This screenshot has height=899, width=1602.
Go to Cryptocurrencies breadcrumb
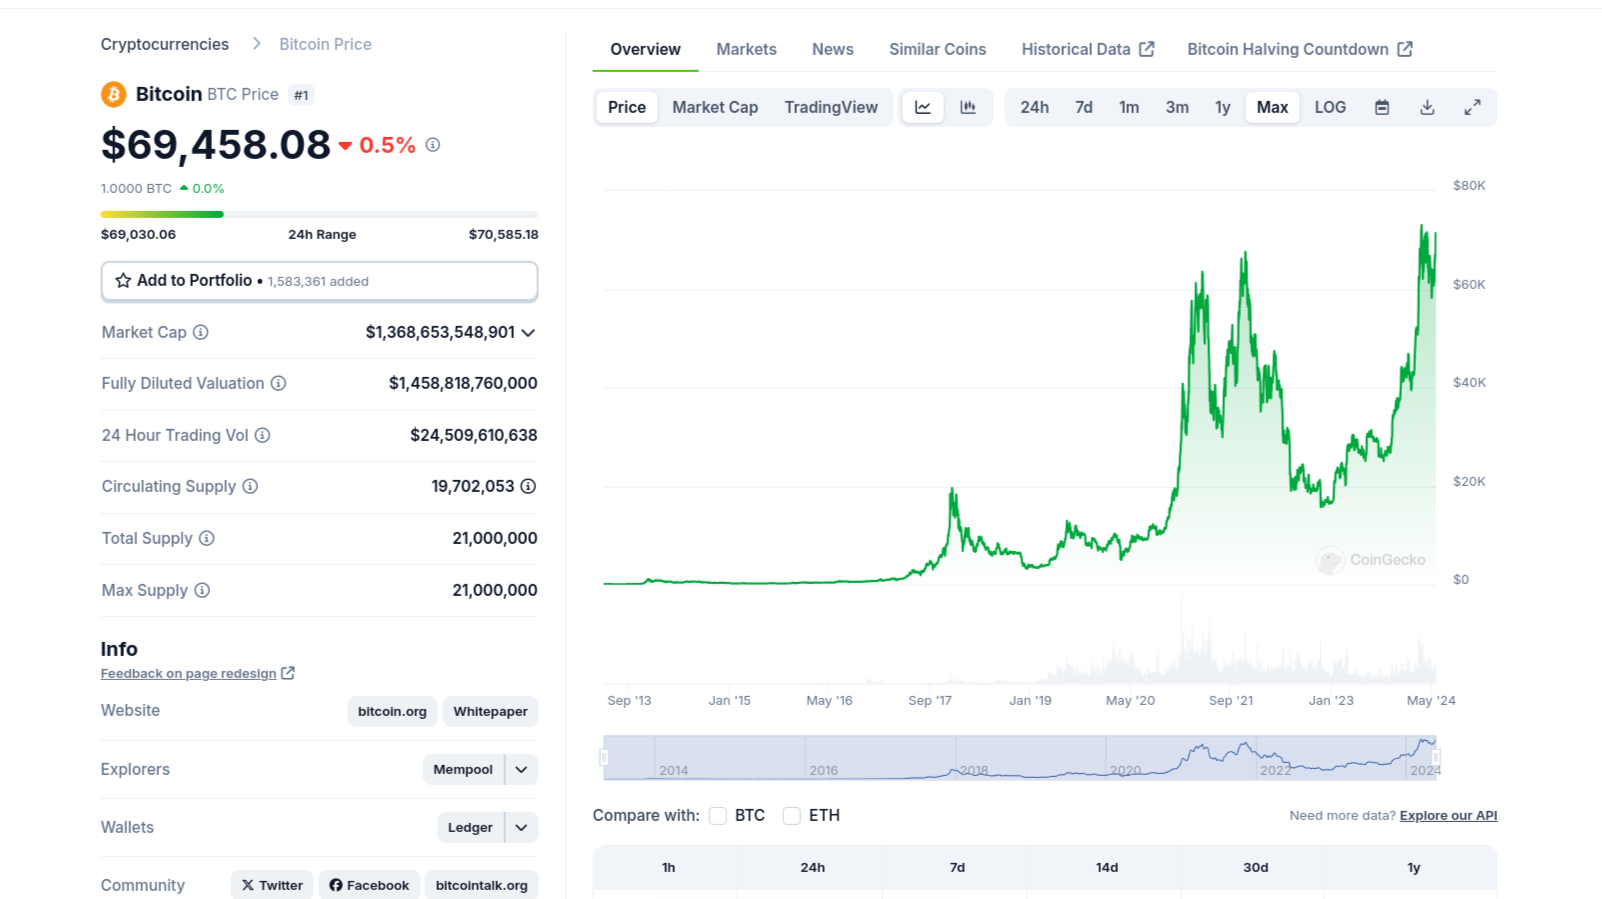coord(165,44)
